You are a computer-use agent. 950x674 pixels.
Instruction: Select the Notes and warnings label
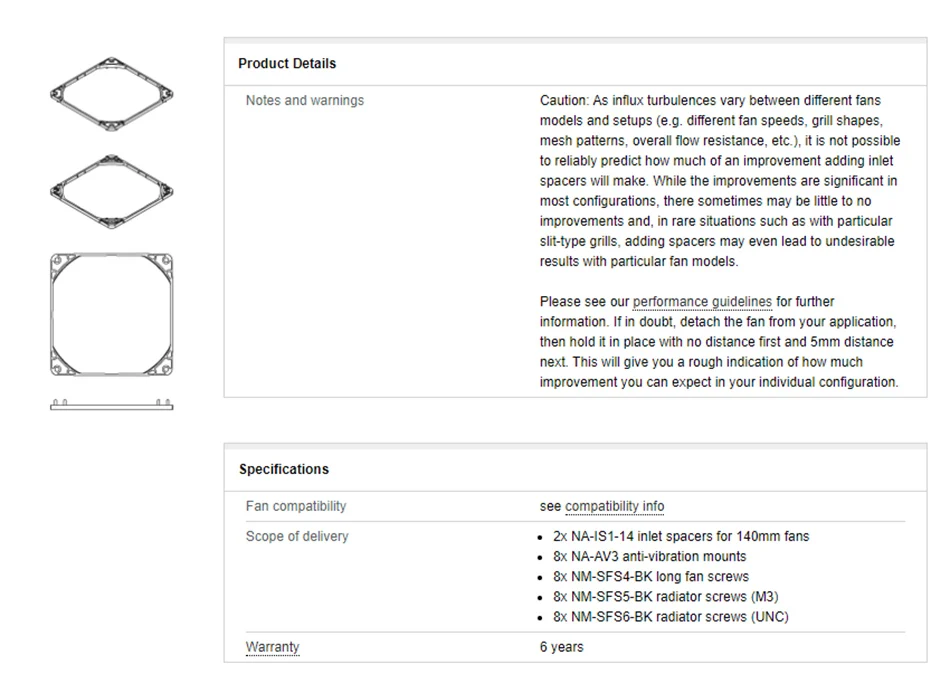coord(305,101)
